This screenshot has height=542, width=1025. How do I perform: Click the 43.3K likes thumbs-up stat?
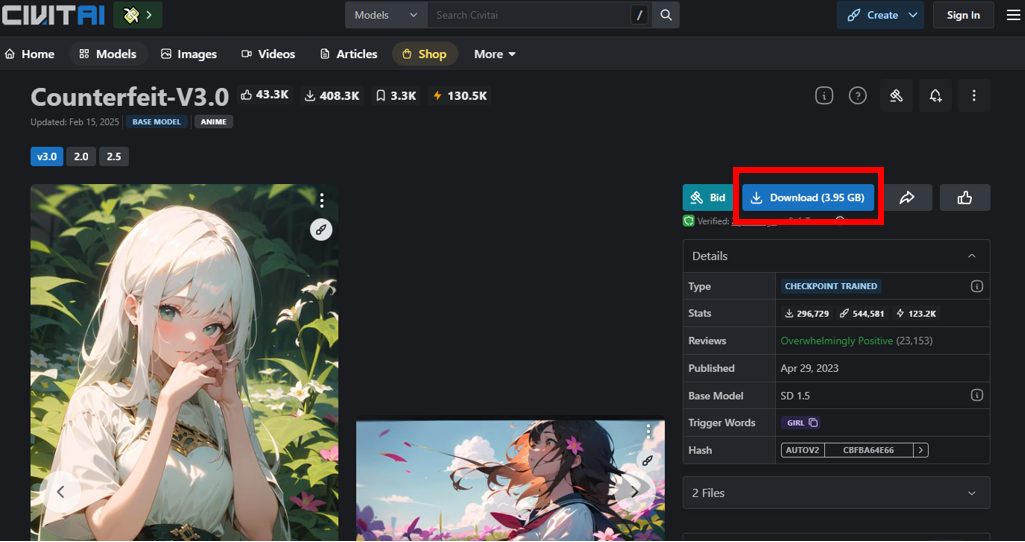pyautogui.click(x=265, y=95)
